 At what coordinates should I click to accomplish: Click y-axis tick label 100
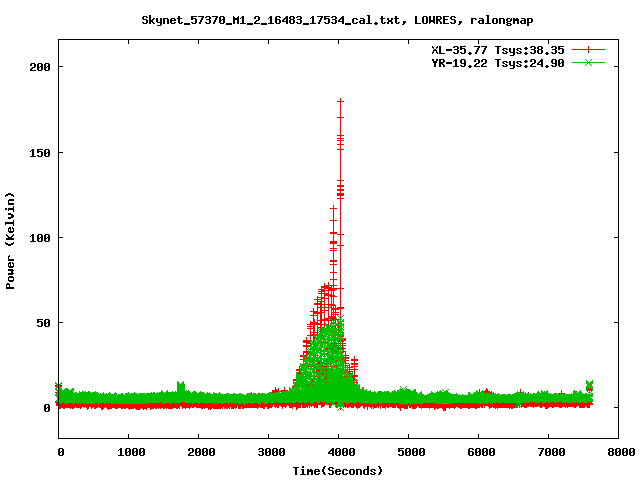coord(40,238)
